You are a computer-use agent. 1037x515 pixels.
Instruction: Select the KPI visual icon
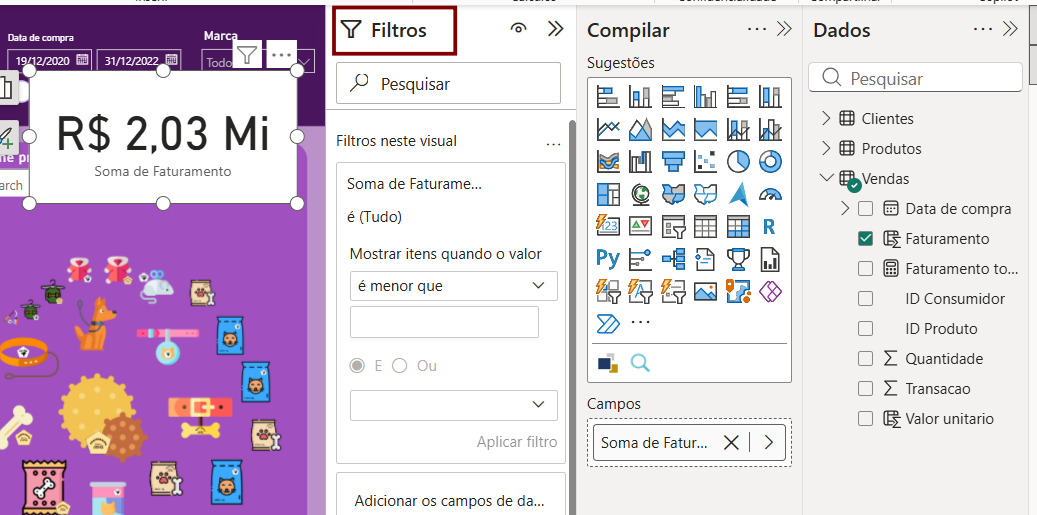640,227
